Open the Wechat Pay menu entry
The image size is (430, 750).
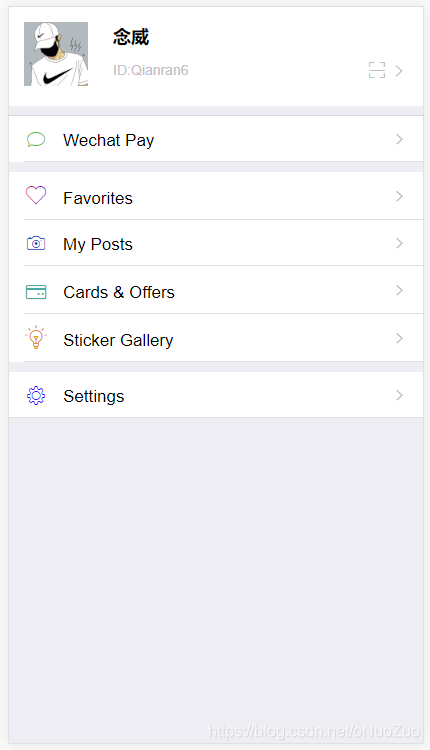click(x=216, y=139)
